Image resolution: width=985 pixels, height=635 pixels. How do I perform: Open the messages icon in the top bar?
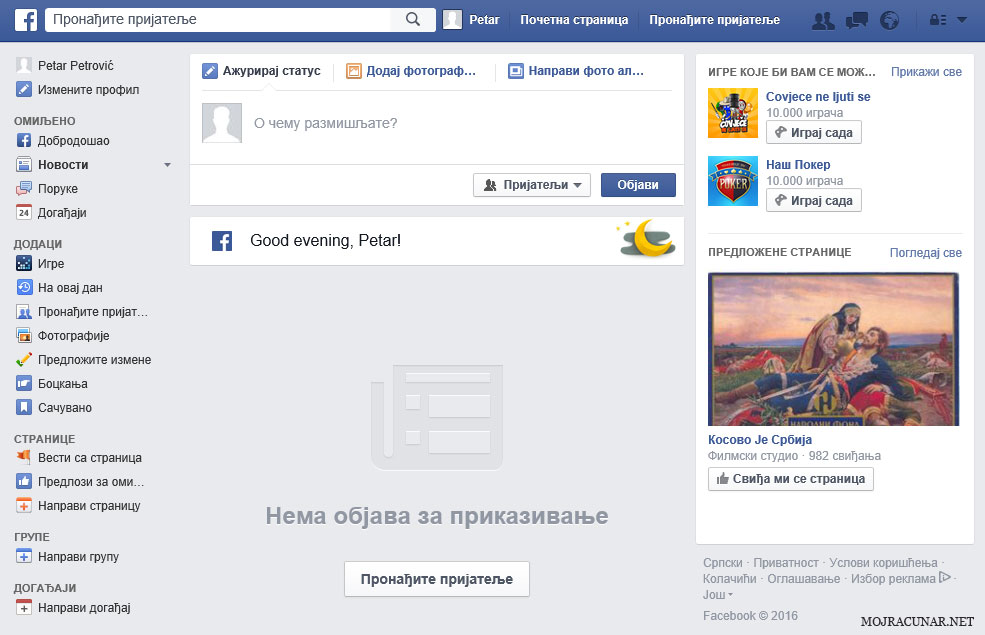857,21
